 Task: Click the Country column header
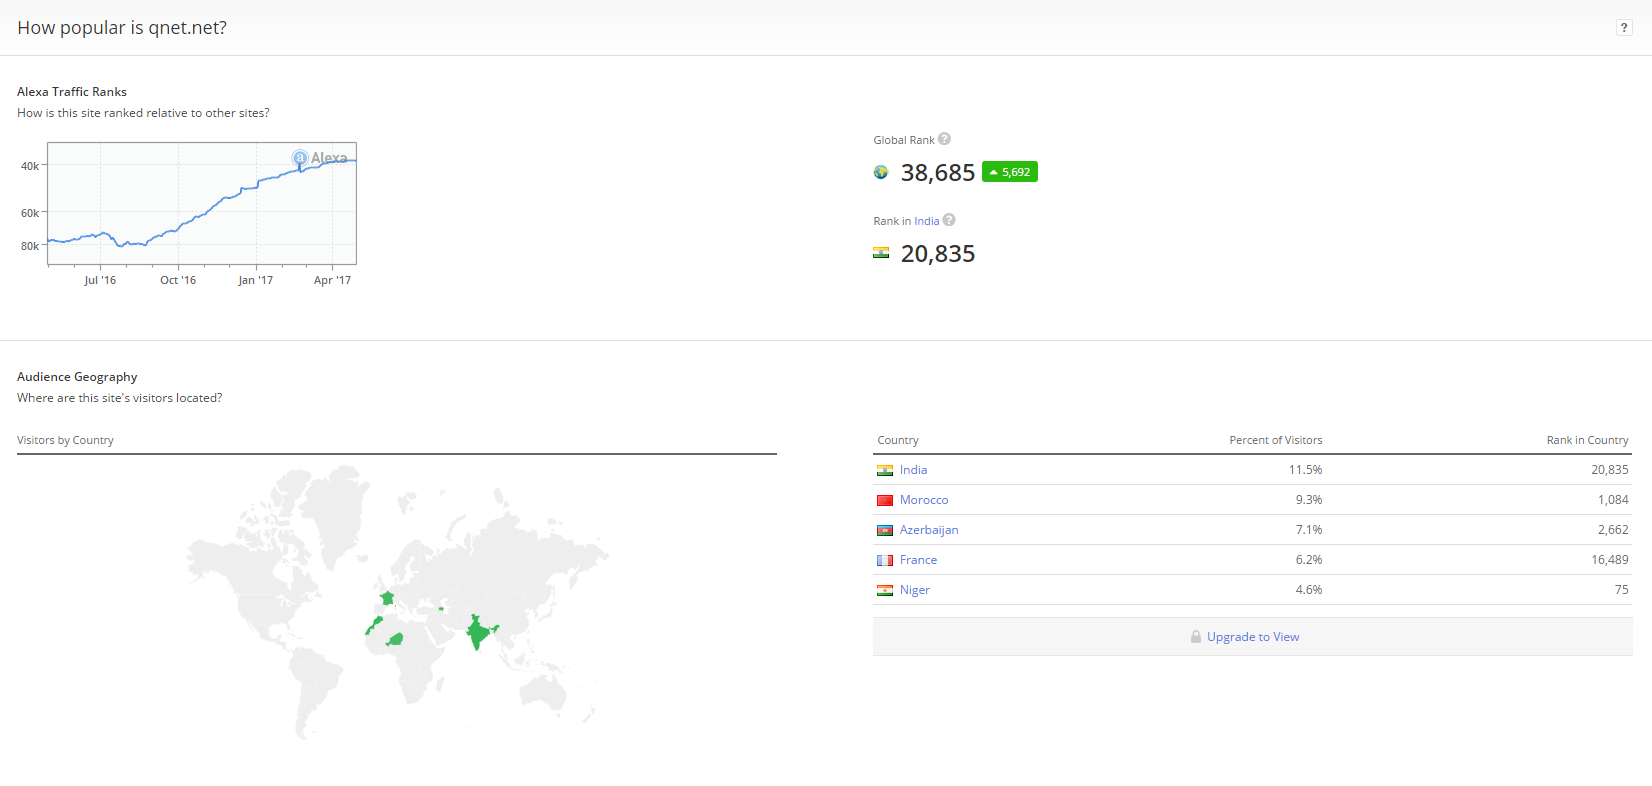[x=898, y=440]
